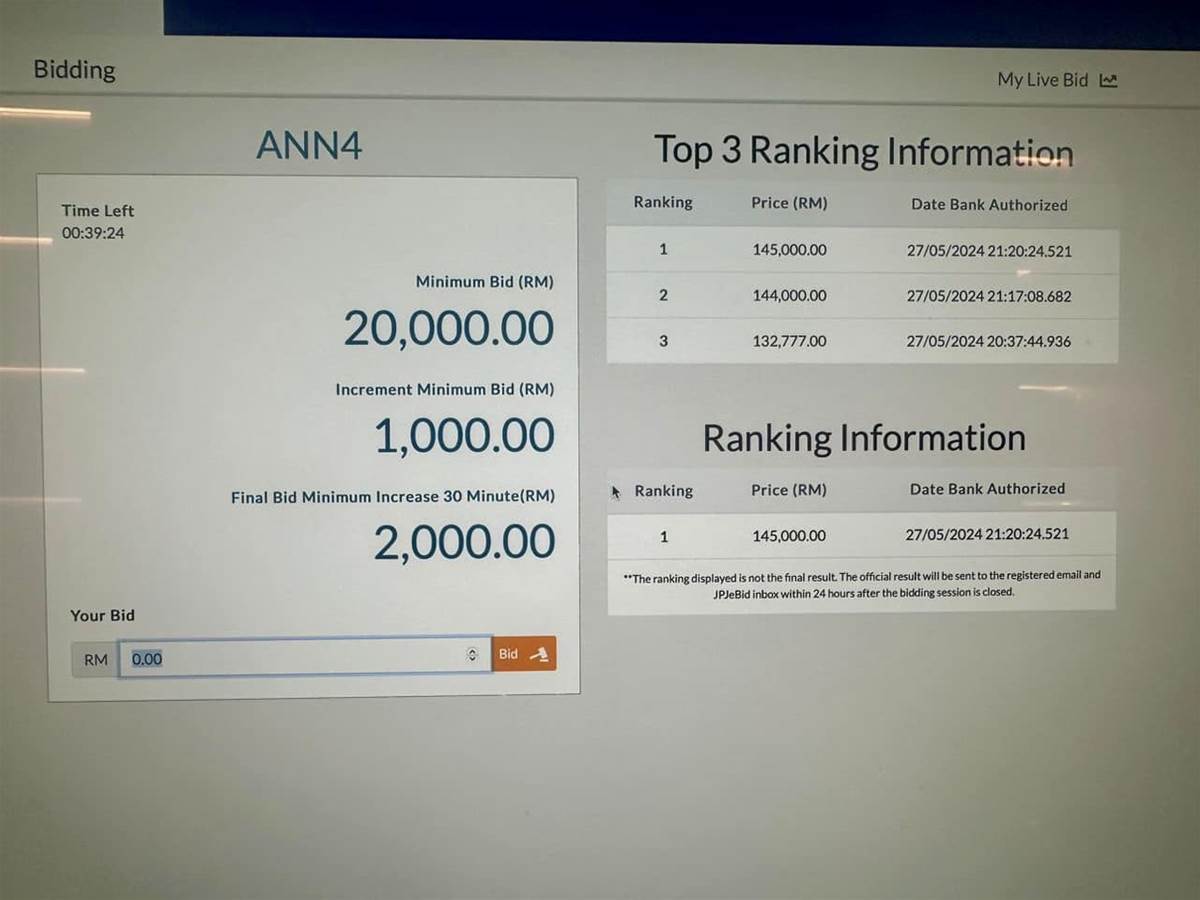The width and height of the screenshot is (1200, 900).
Task: Click the ranking disclaimer note text
Action: (x=862, y=584)
